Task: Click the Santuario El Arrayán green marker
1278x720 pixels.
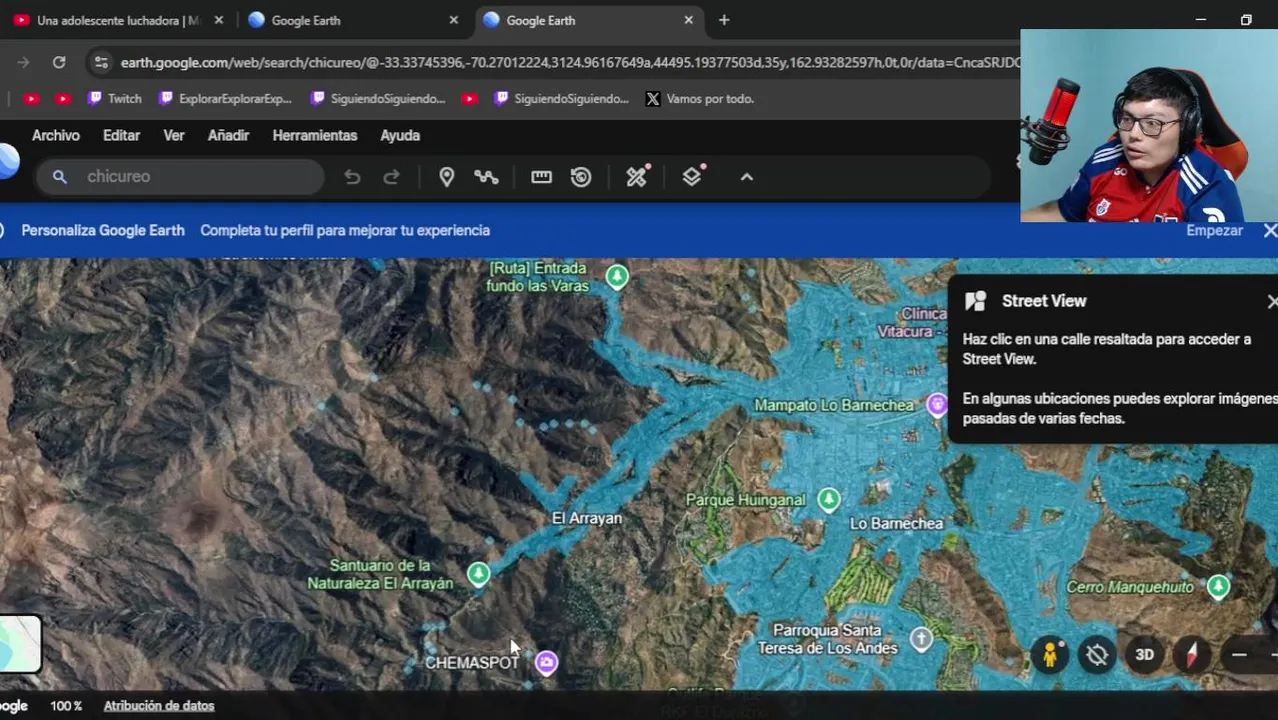Action: click(x=479, y=574)
